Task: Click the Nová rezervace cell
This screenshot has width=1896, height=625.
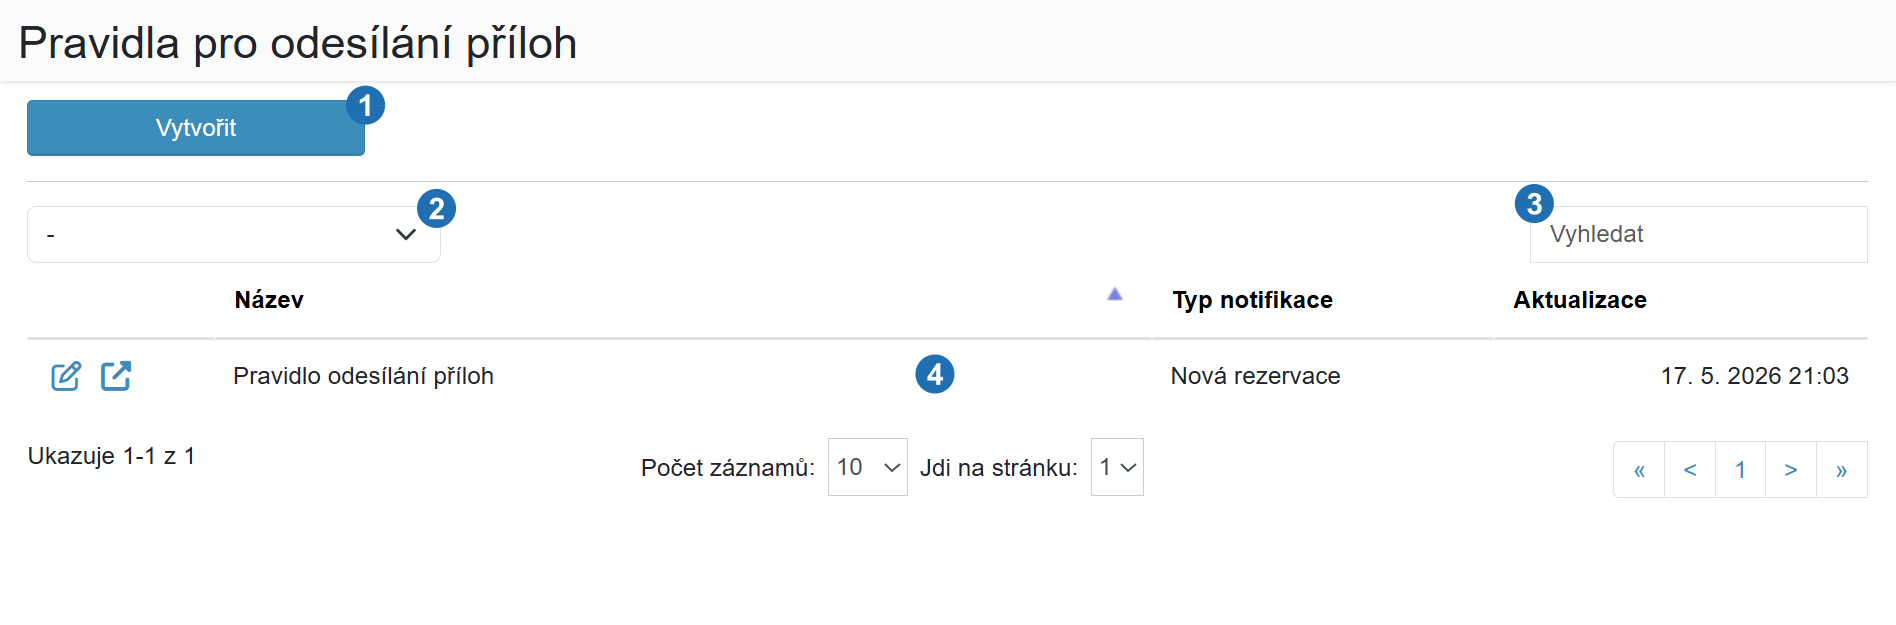Action: [x=1255, y=376]
